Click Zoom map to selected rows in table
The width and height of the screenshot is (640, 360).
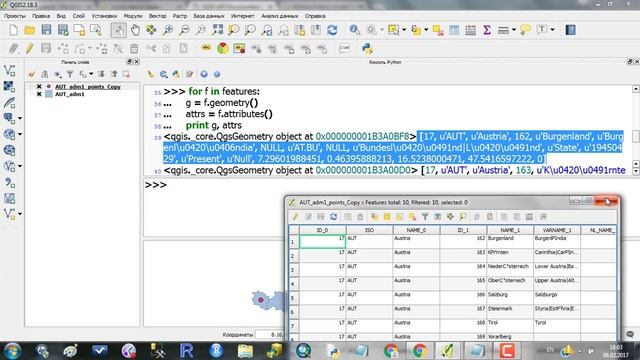(463, 217)
